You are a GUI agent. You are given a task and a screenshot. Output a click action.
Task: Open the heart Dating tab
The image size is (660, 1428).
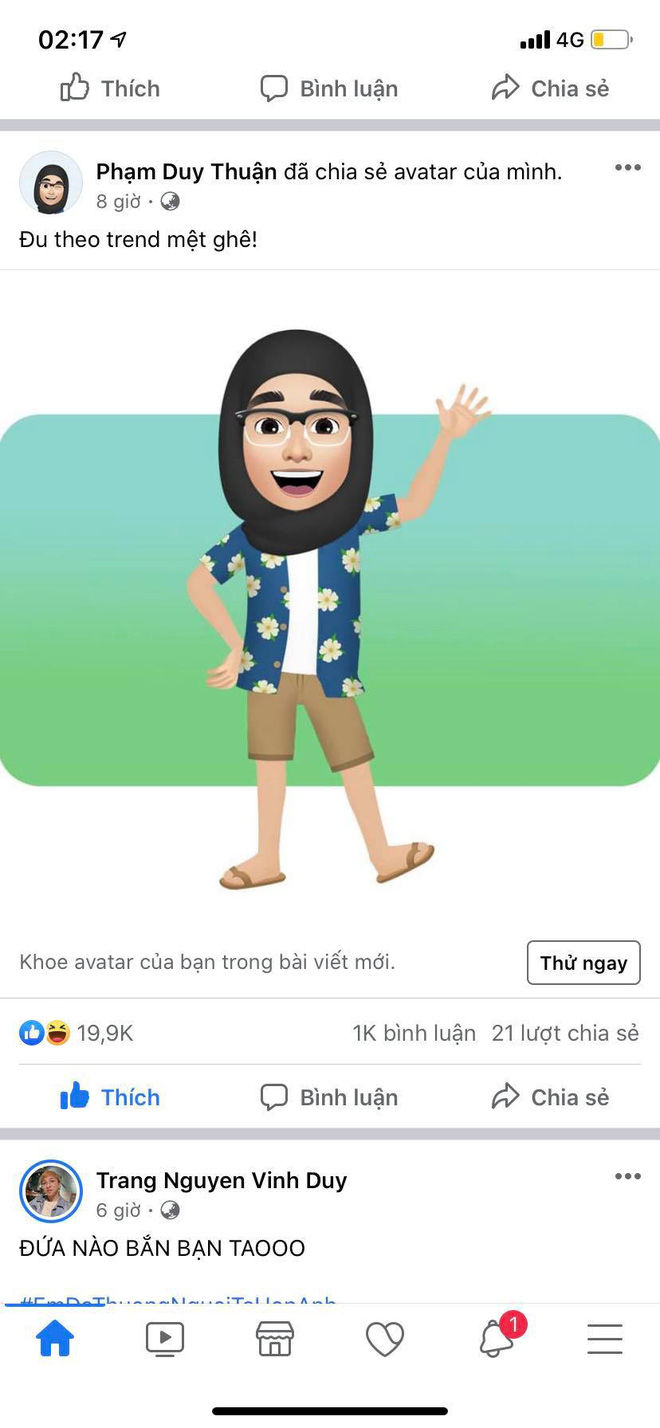[x=385, y=1339]
